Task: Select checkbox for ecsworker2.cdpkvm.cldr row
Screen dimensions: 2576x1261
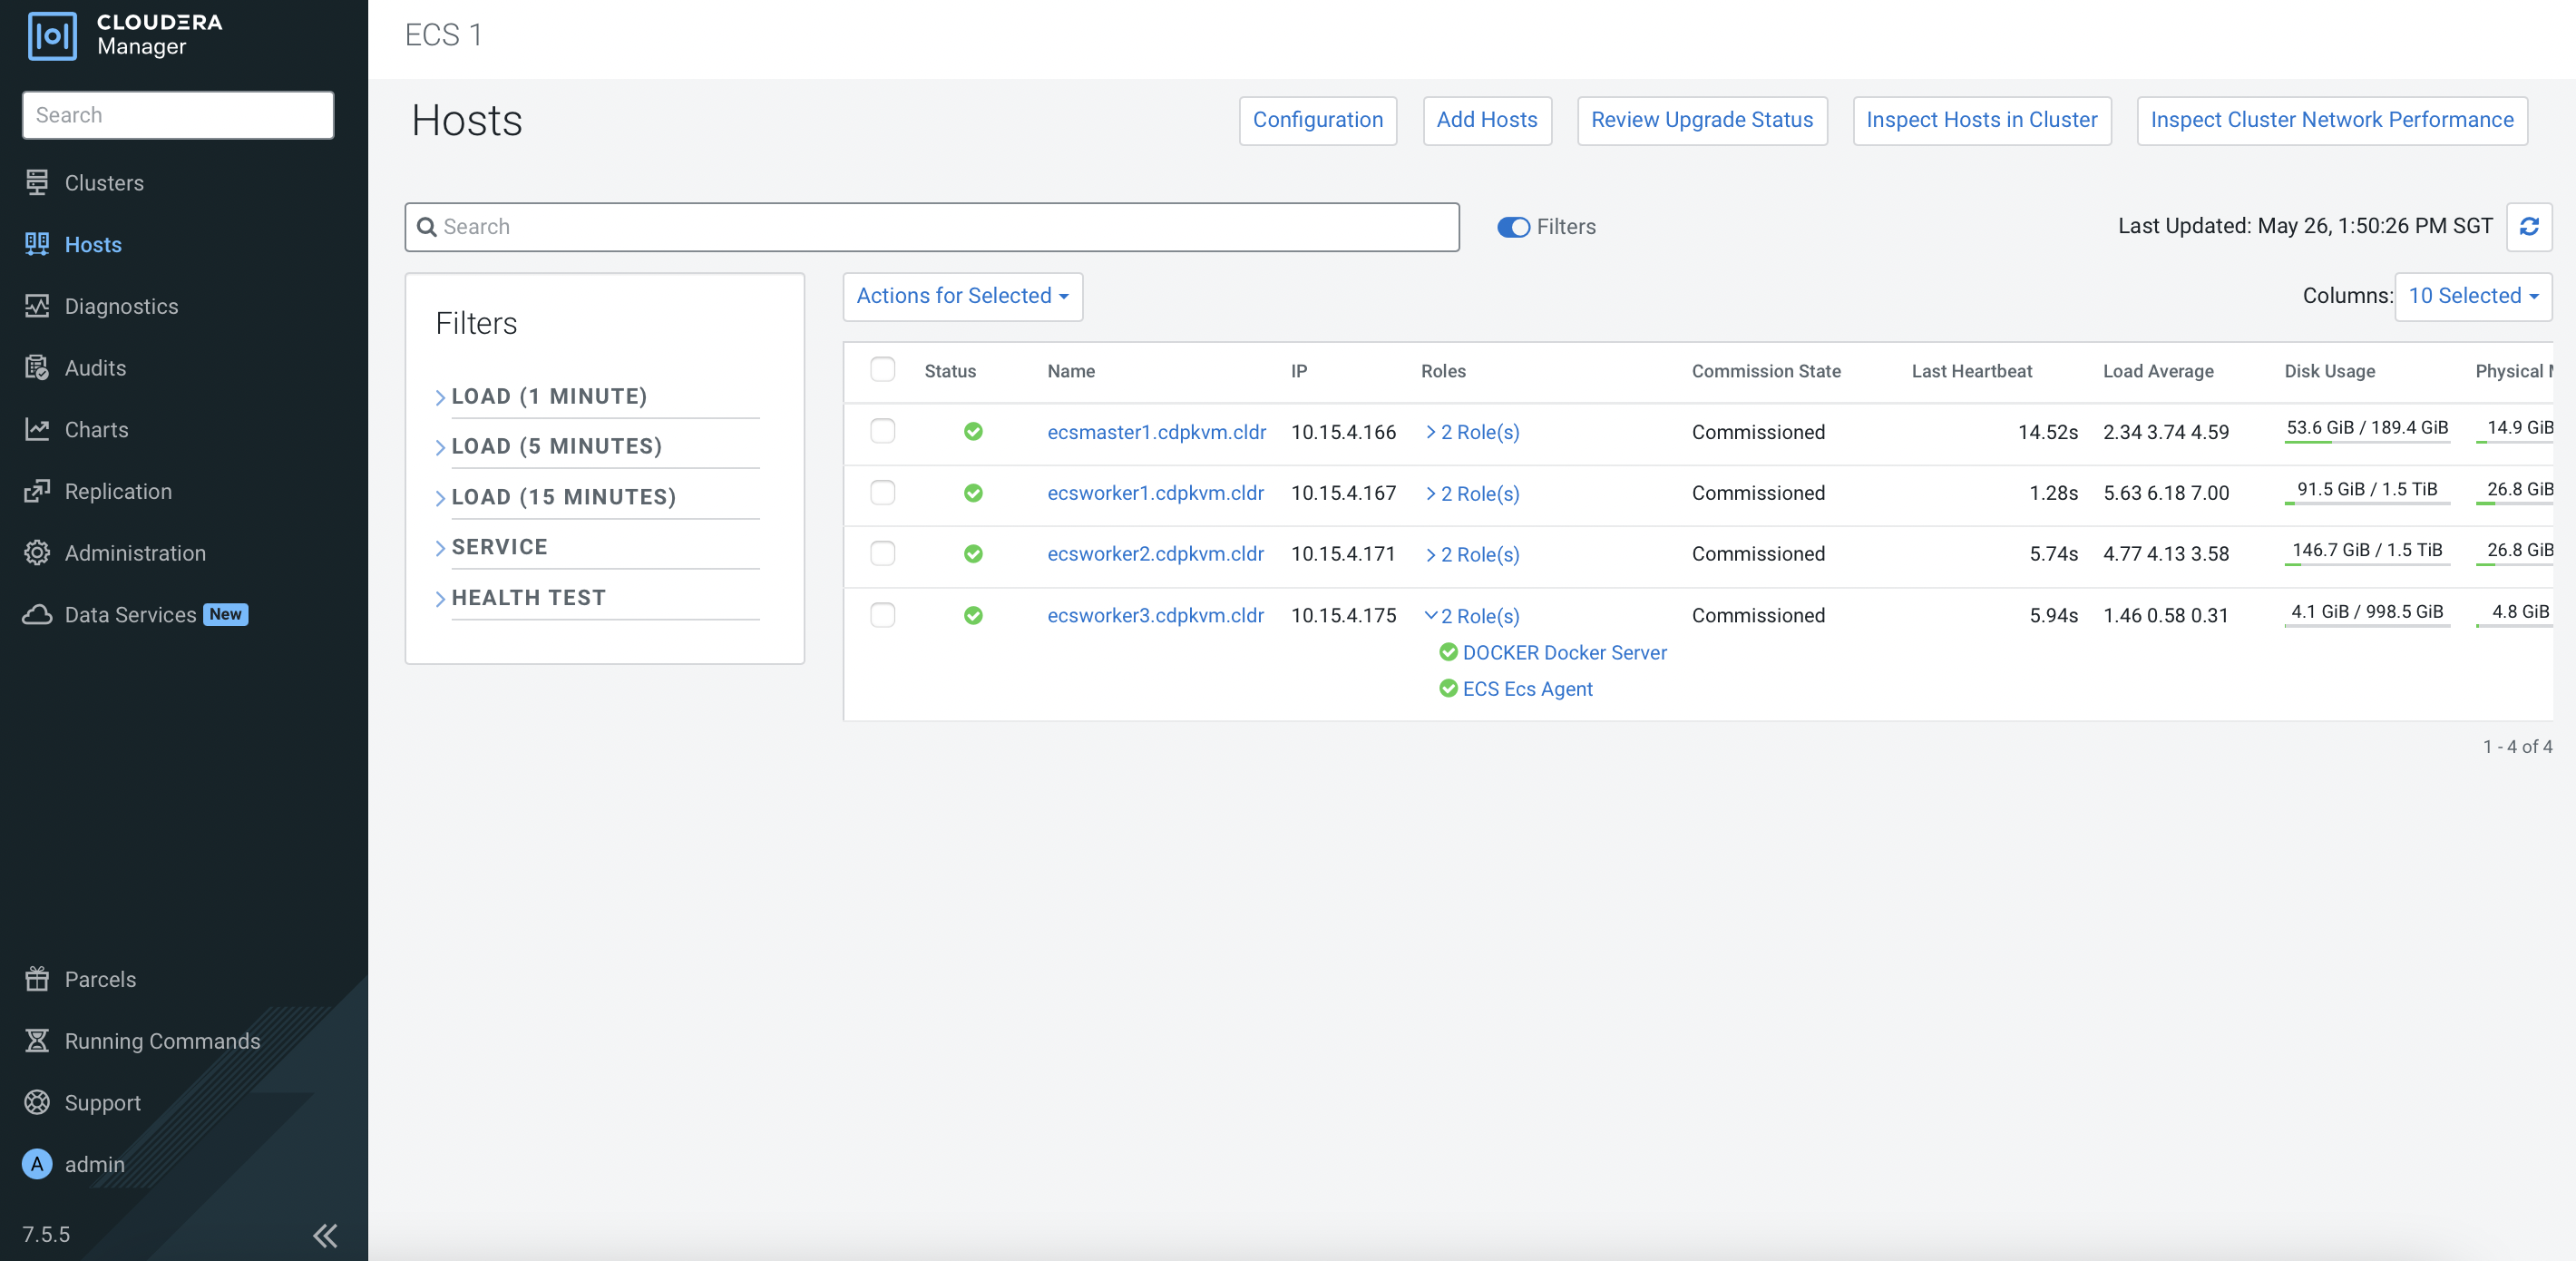Action: click(882, 553)
